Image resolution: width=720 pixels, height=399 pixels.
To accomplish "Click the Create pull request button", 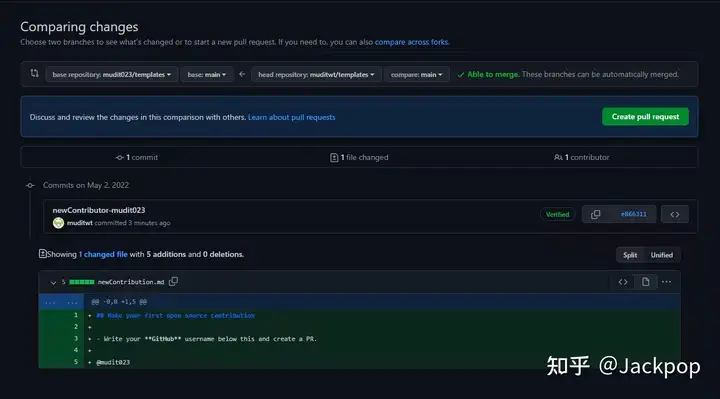I will tap(645, 117).
